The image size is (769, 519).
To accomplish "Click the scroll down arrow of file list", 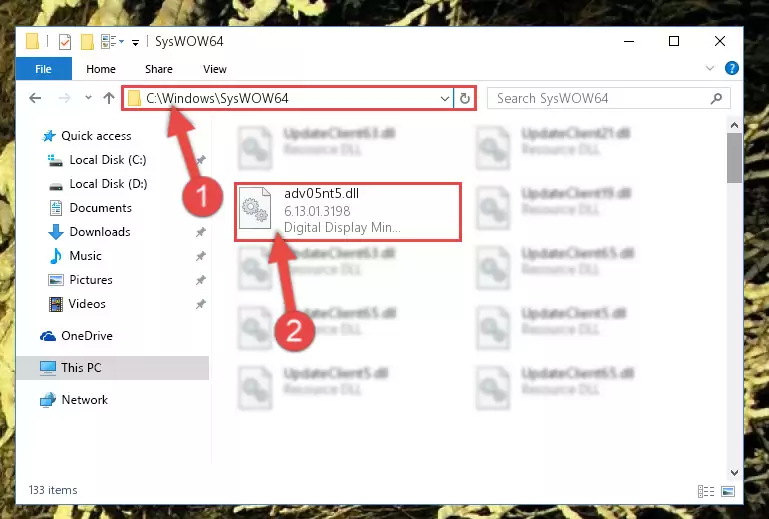I will pyautogui.click(x=734, y=472).
